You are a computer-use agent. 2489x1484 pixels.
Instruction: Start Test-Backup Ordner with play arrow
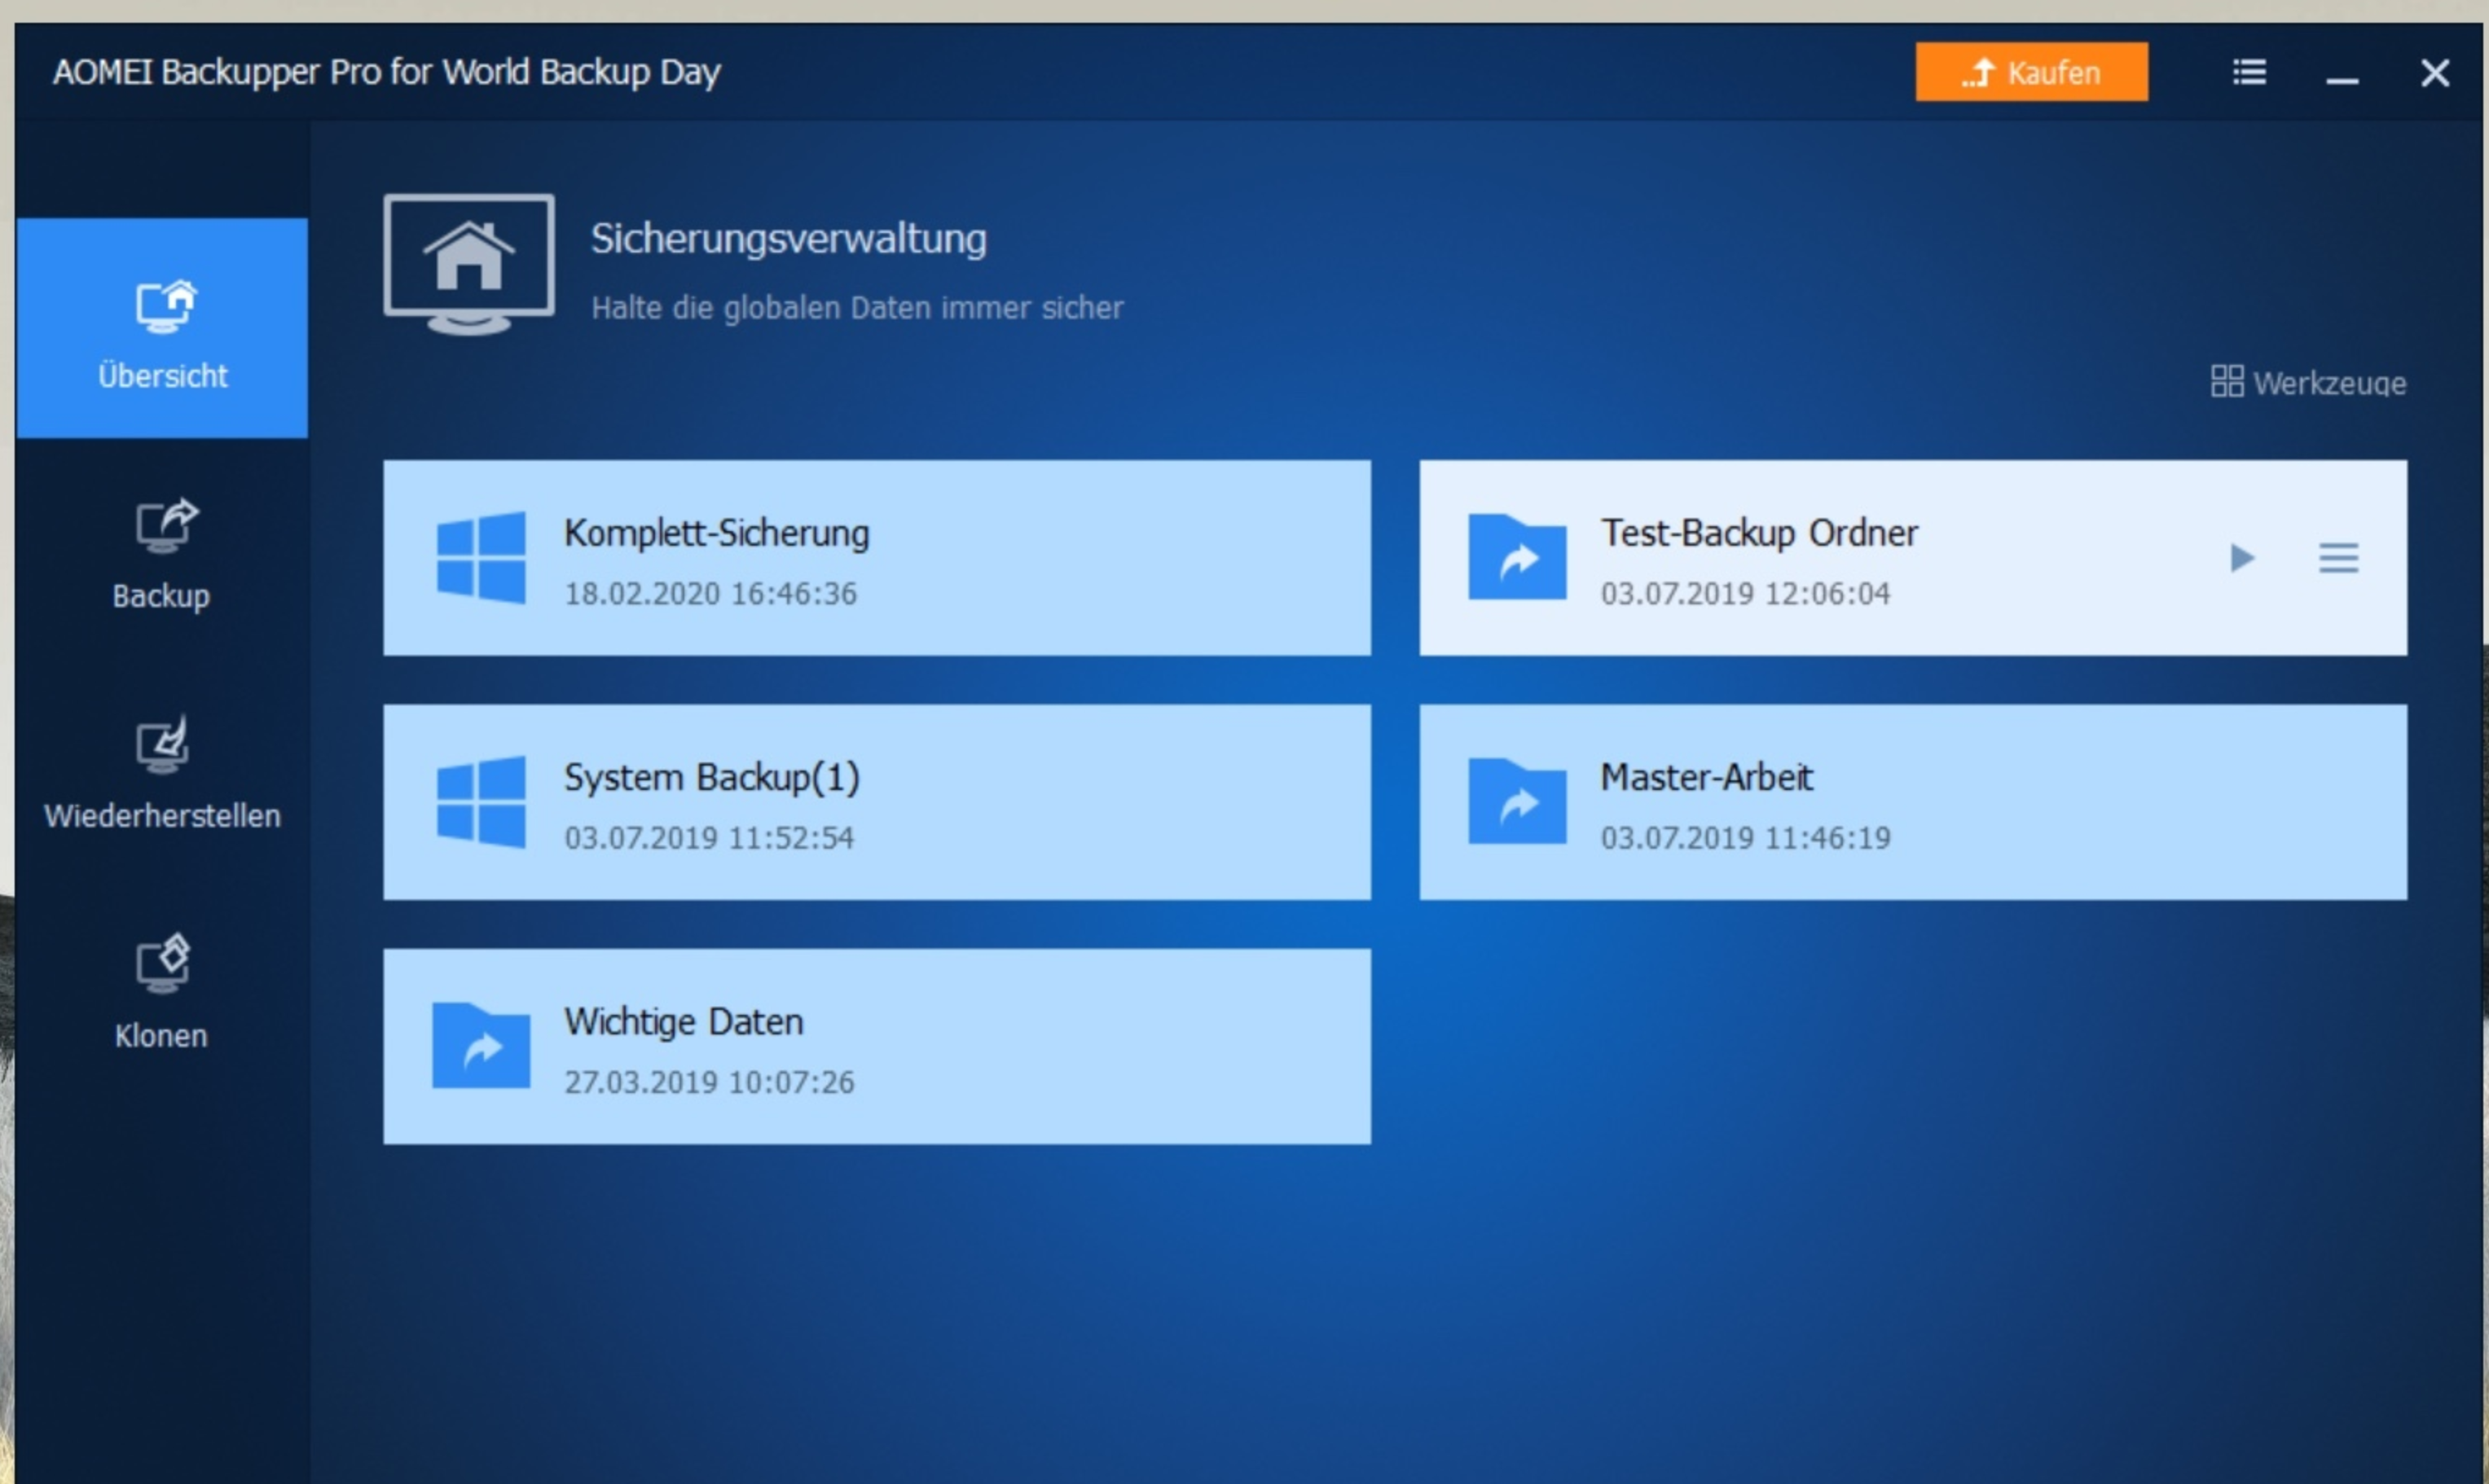tap(2242, 557)
